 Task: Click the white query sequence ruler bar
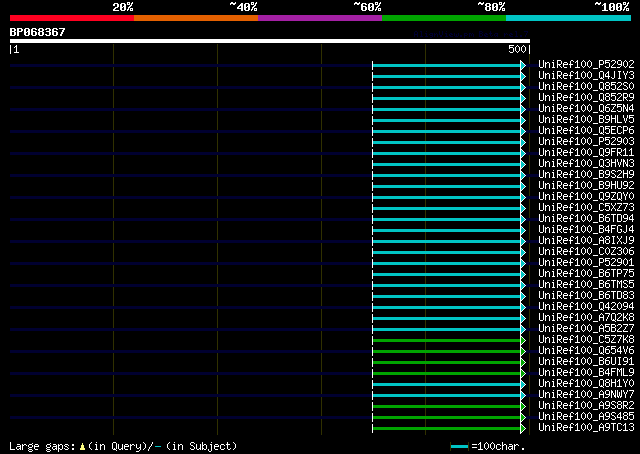270,41
